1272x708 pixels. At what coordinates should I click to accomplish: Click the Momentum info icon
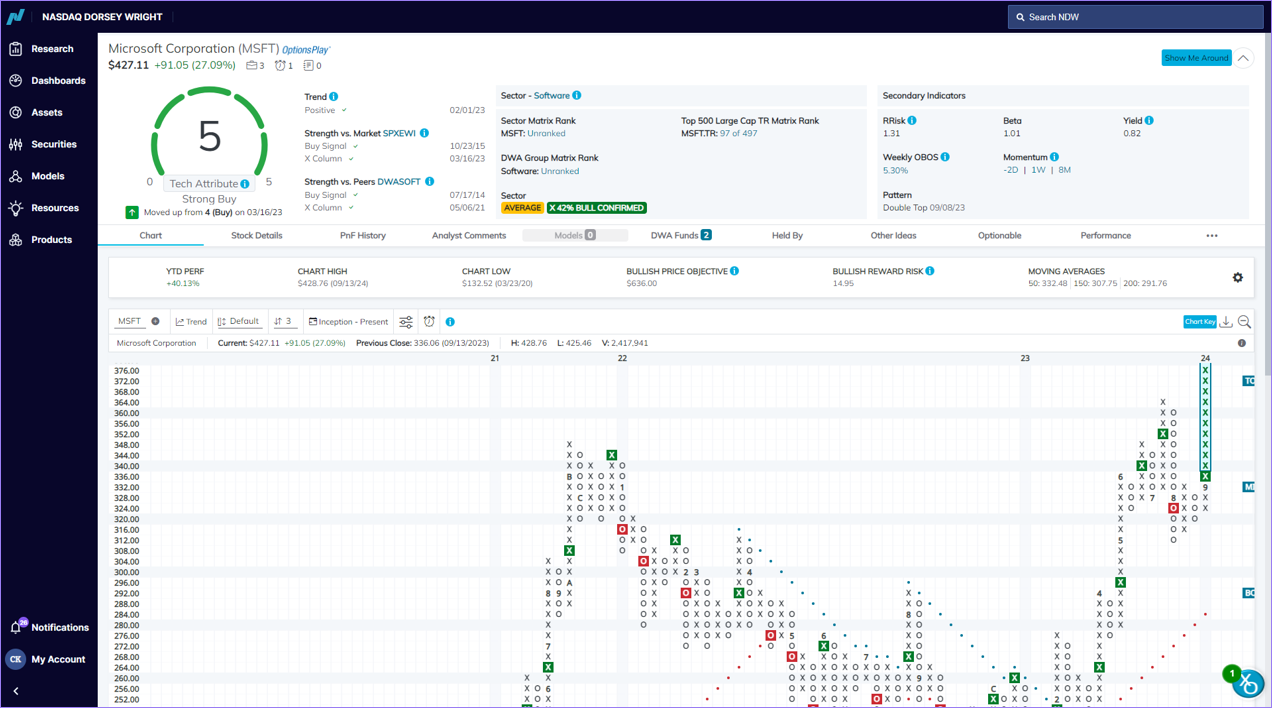tap(1055, 157)
